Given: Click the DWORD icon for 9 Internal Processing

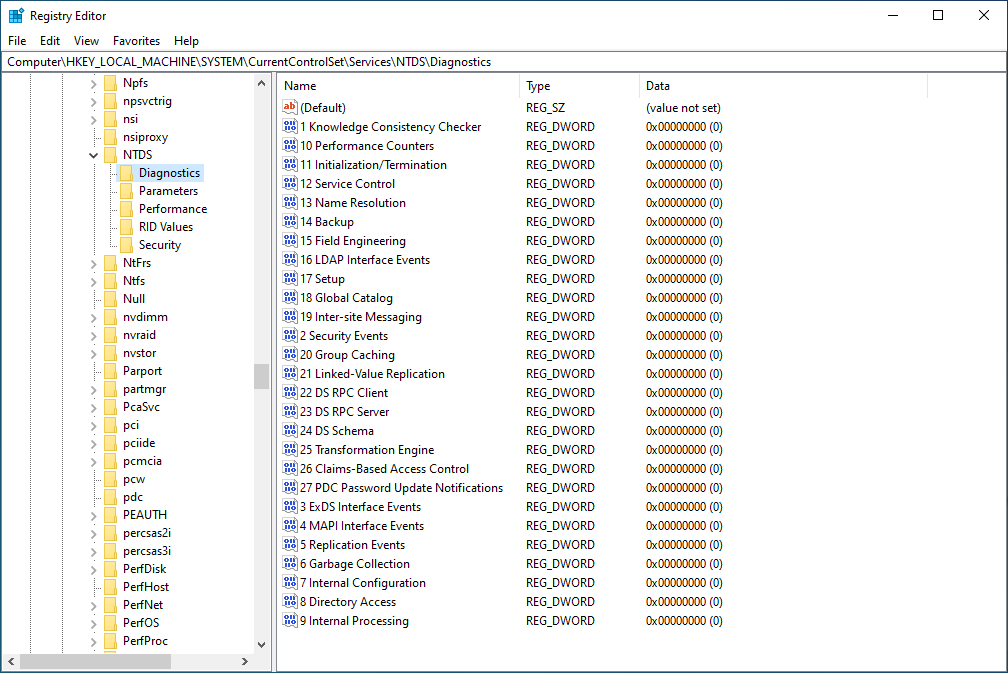Looking at the screenshot, I should coord(291,621).
